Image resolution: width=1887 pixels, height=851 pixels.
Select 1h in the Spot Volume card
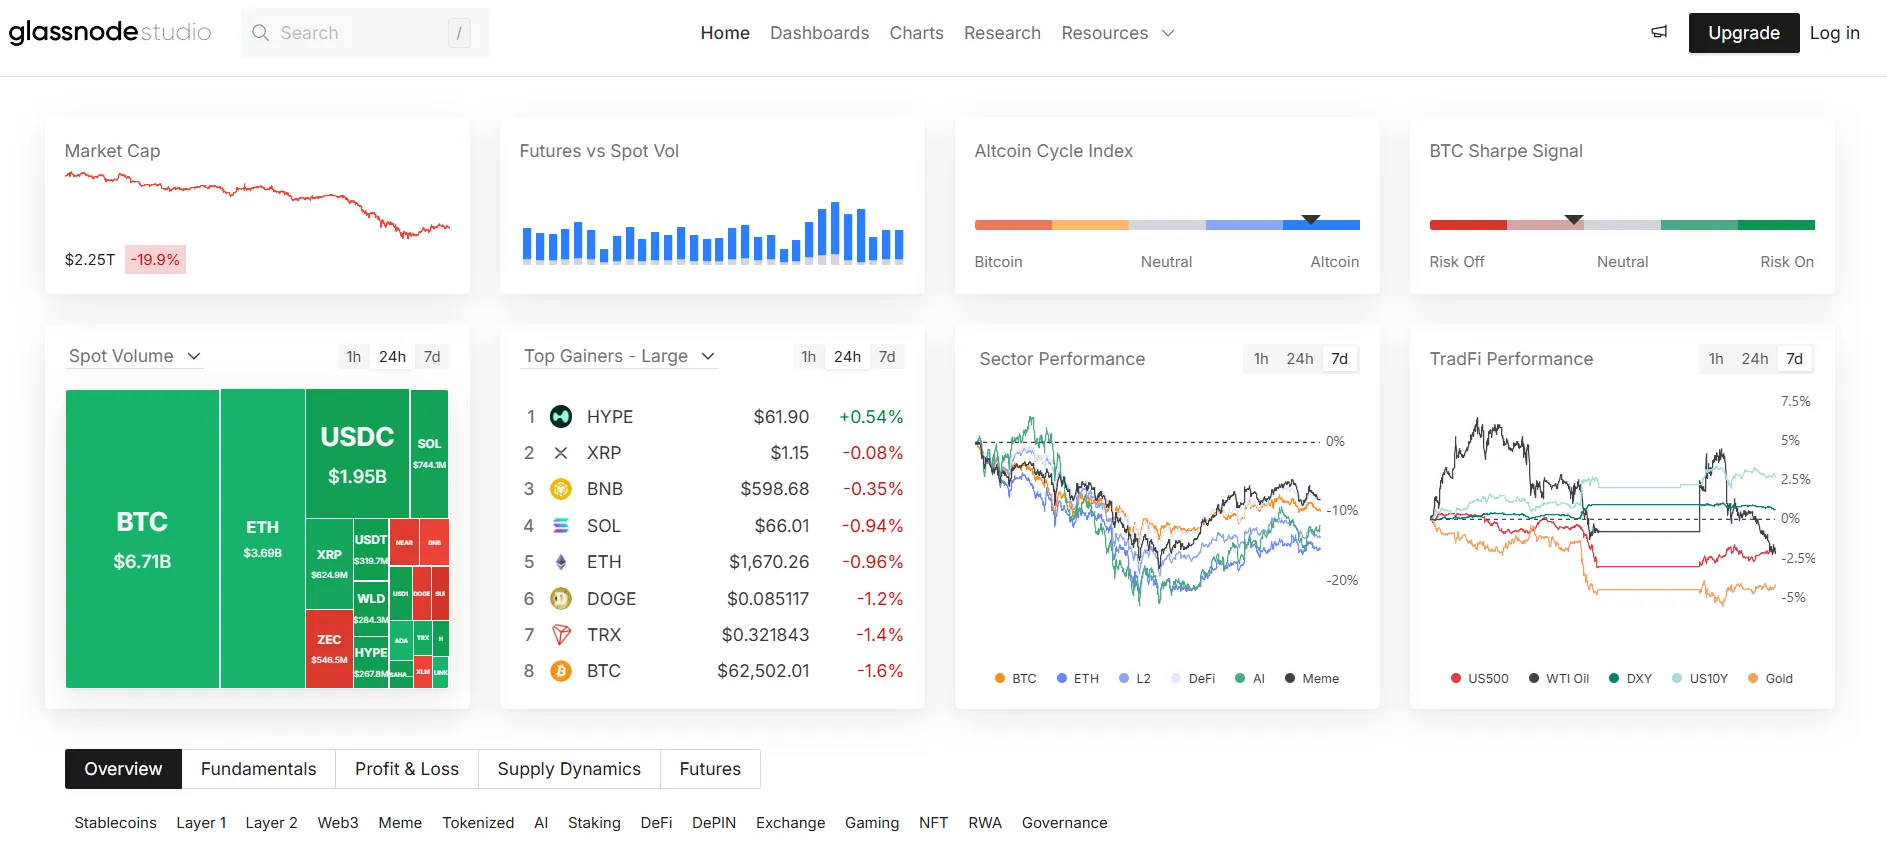(x=354, y=357)
